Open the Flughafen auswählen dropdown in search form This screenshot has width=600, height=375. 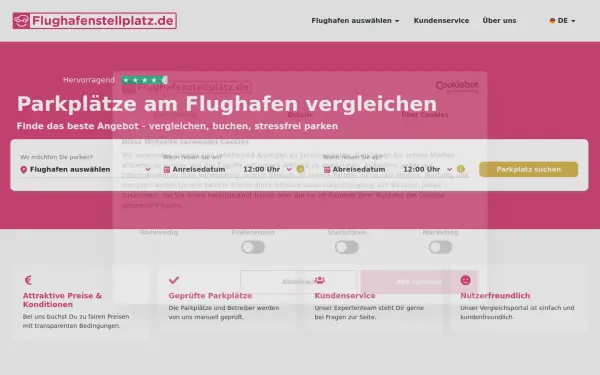86,170
